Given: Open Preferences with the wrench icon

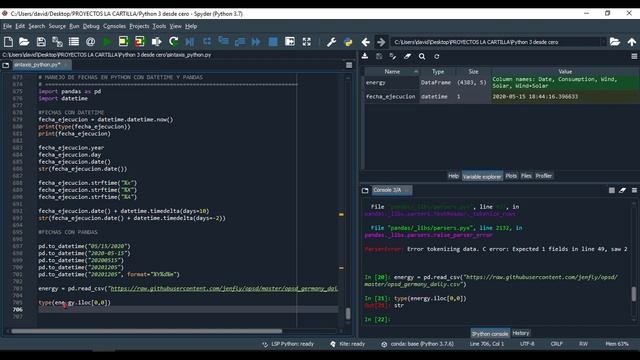Looking at the screenshot, I should (x=331, y=42).
